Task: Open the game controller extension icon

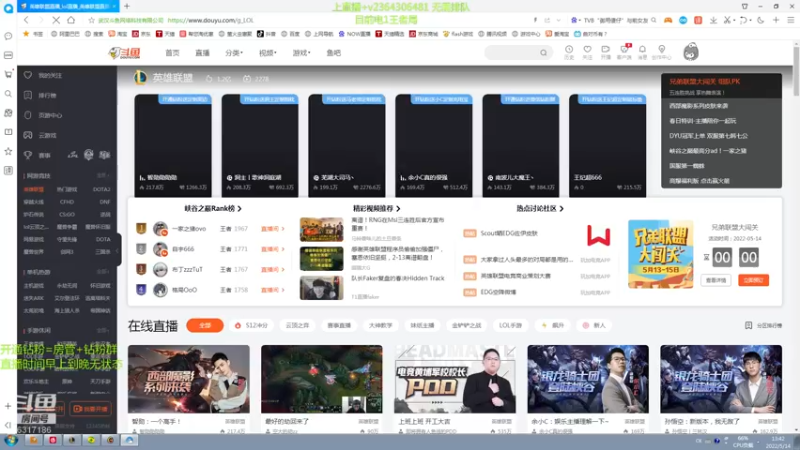Action: tap(667, 20)
